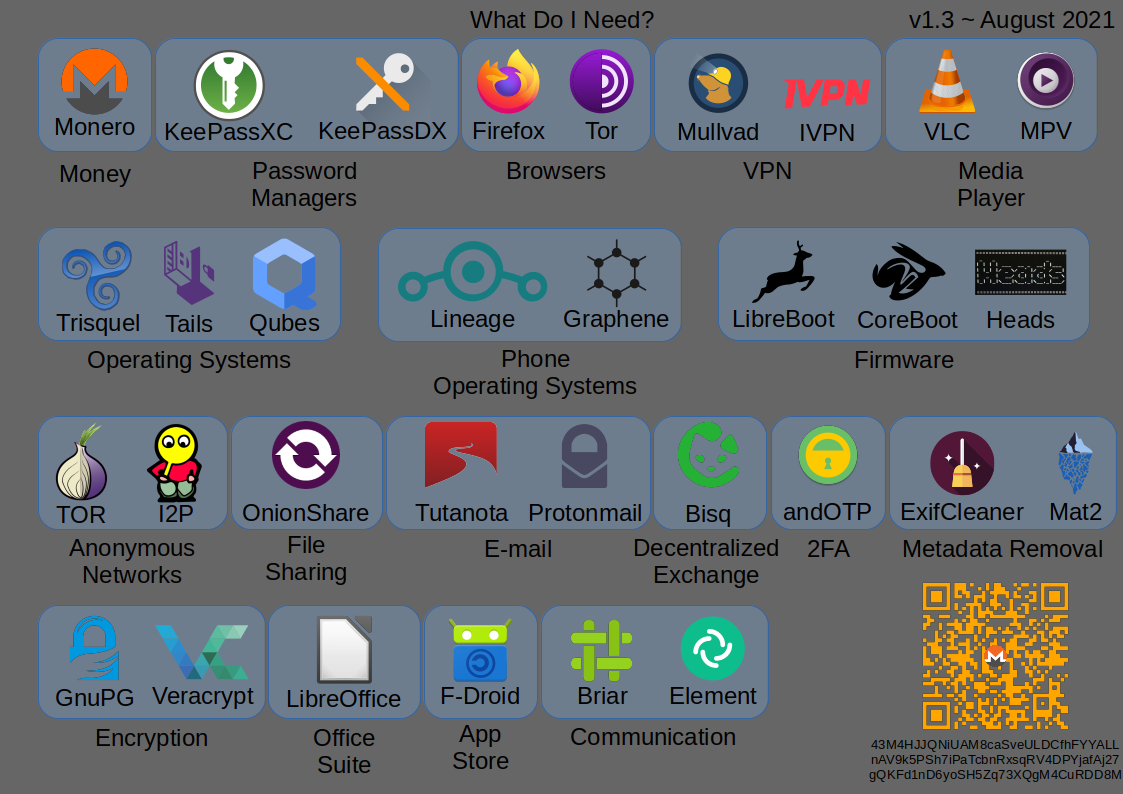Screen dimensions: 1123x794
Task: Click the black Heads logo
Action: point(1021,272)
